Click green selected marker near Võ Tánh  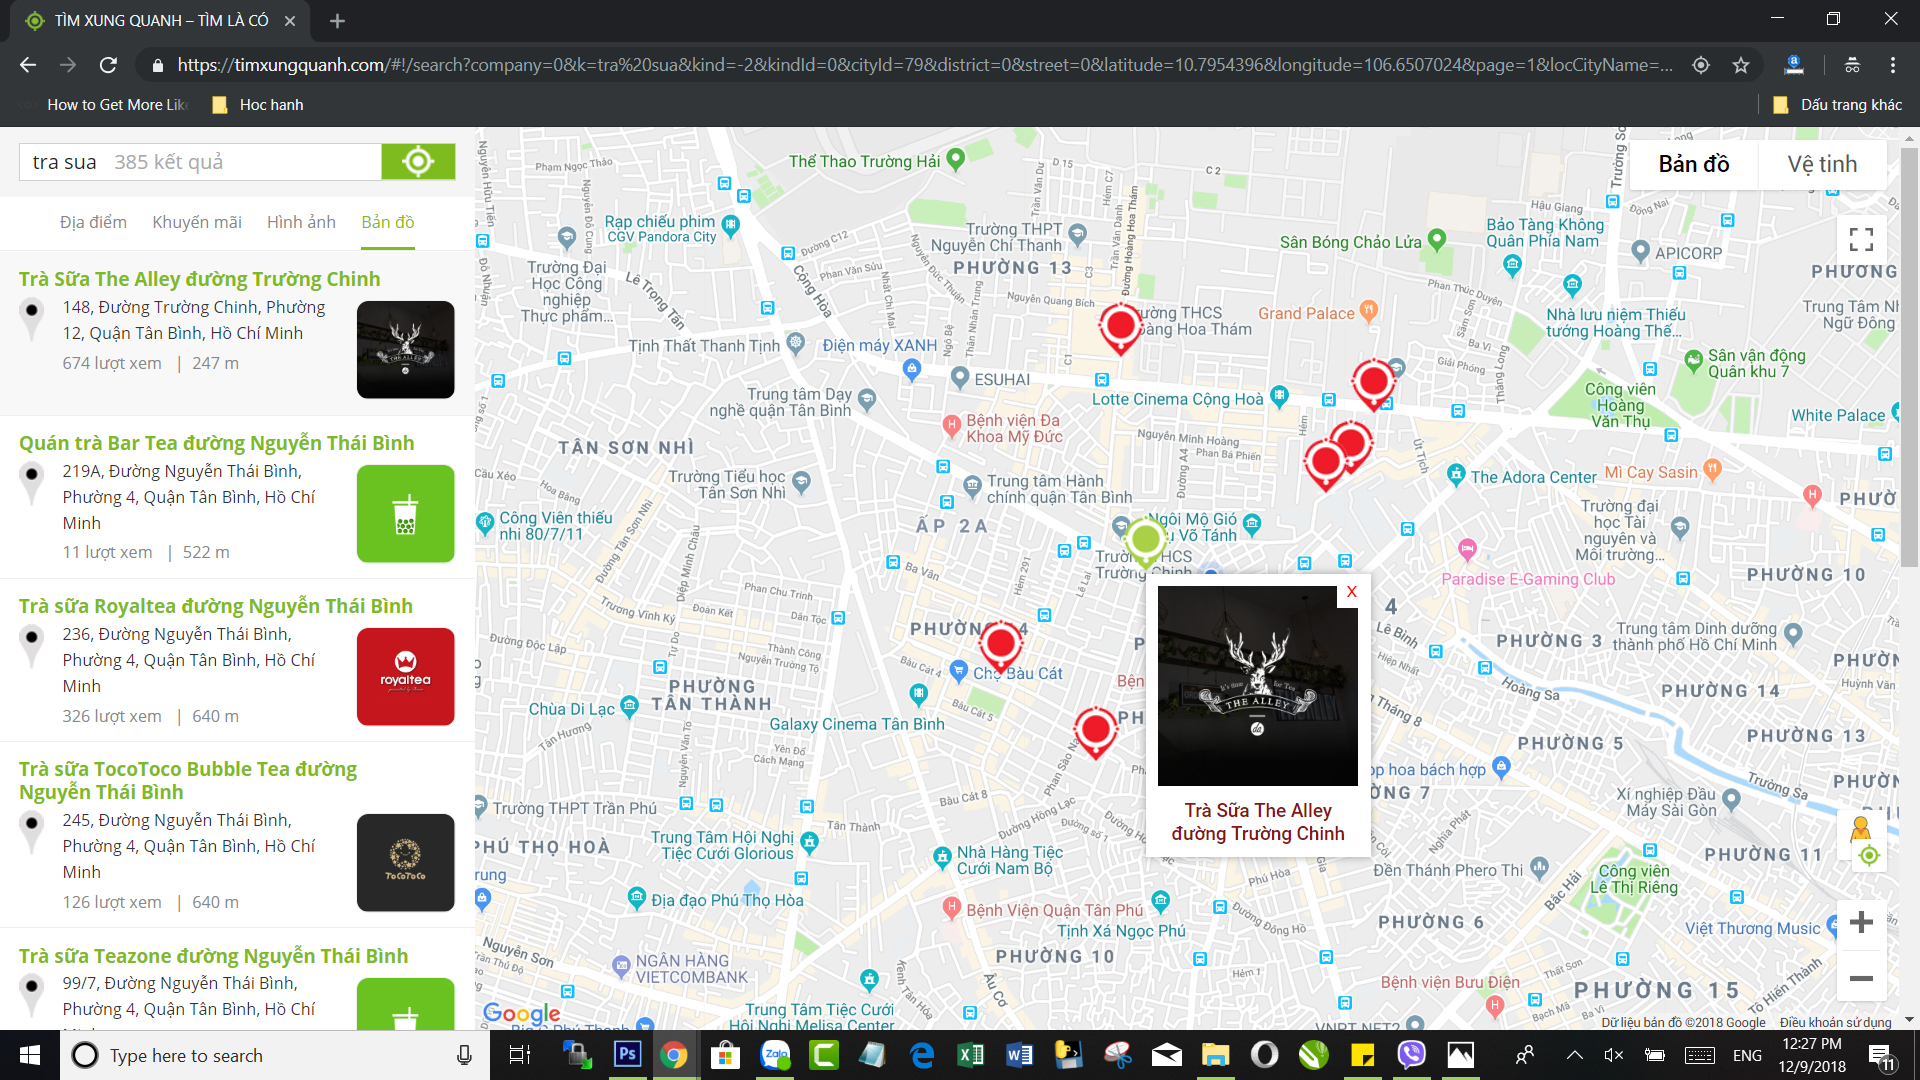point(1145,540)
